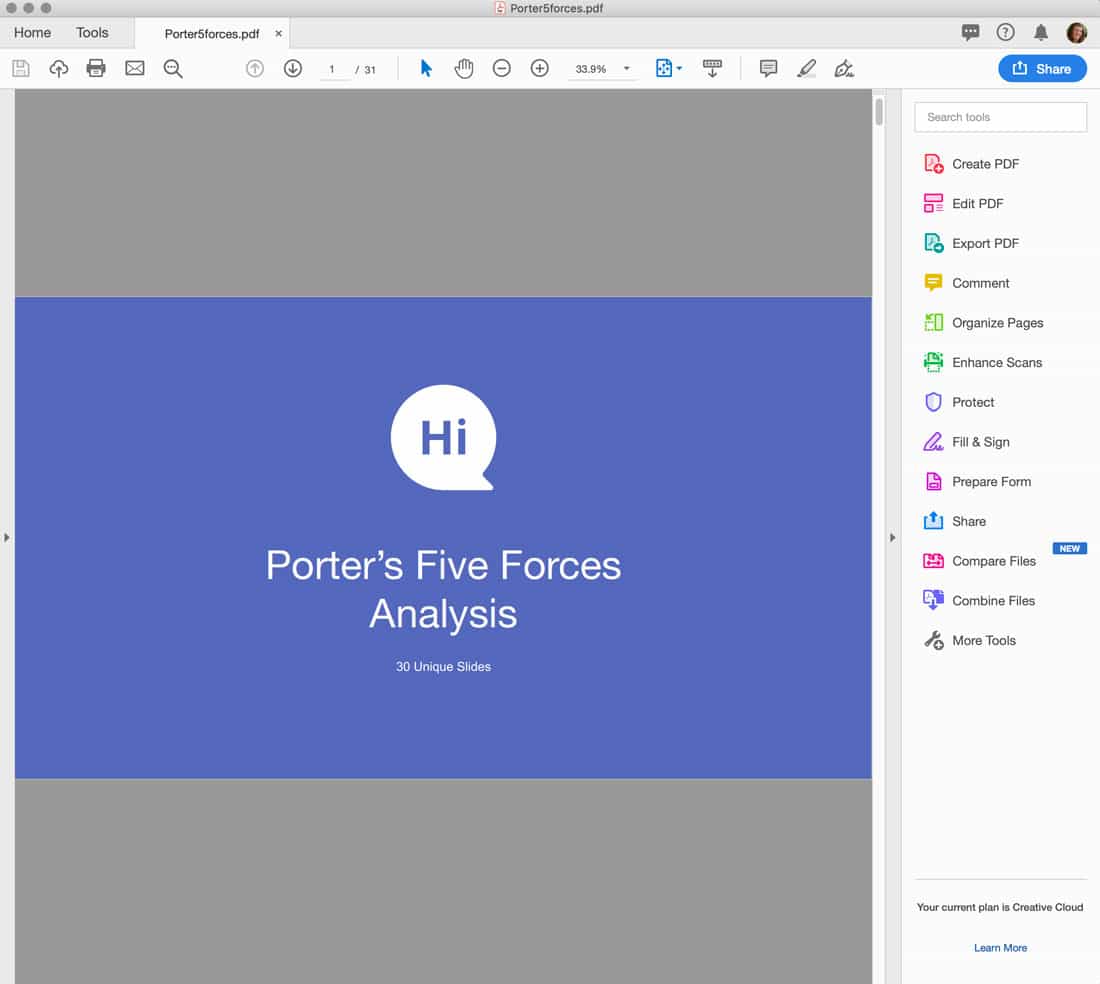Switch to the Home tab
This screenshot has height=984, width=1100.
pos(31,32)
